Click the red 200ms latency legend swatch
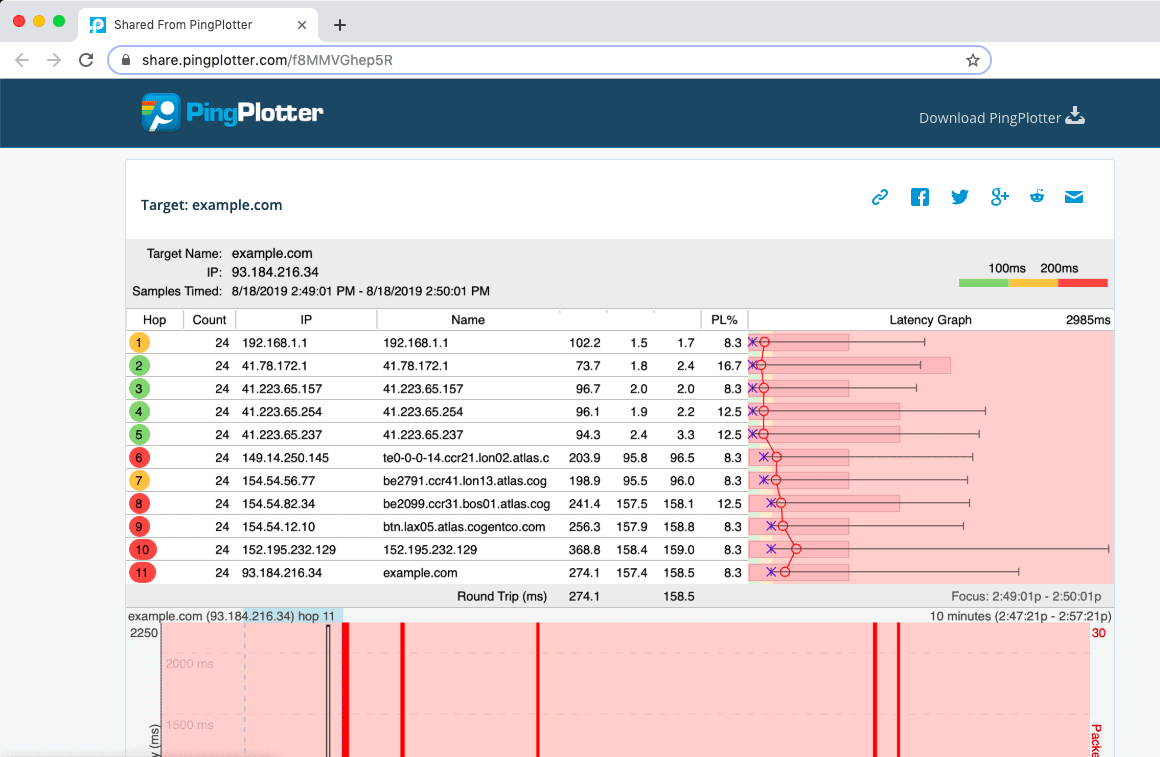The width and height of the screenshot is (1160, 757). [x=1082, y=283]
